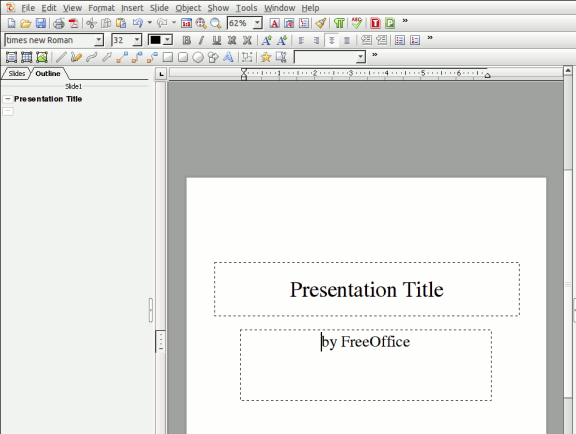
Task: Open the File menu
Action: click(x=28, y=8)
